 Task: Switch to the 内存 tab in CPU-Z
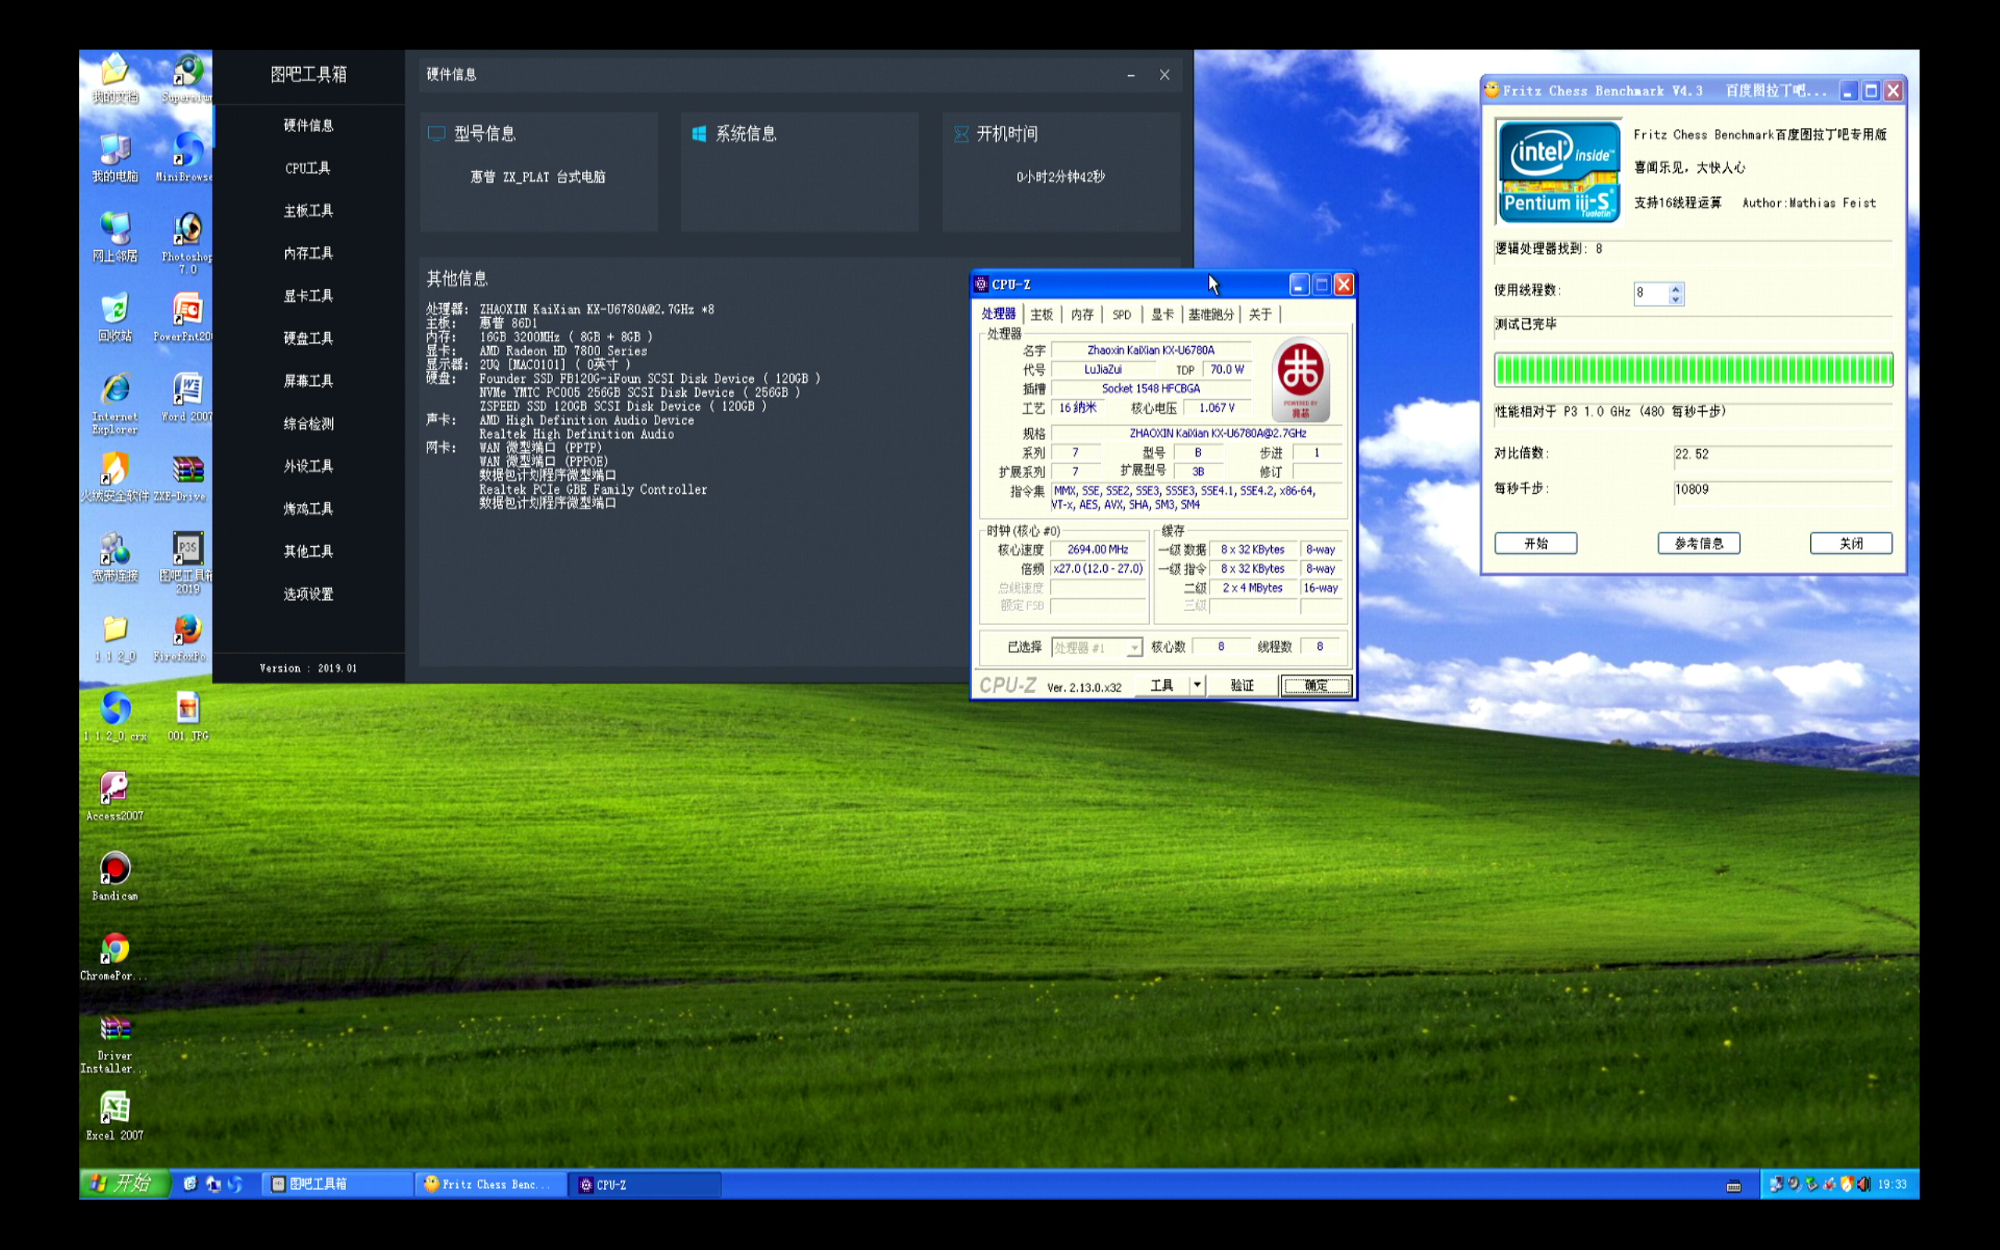1082,314
